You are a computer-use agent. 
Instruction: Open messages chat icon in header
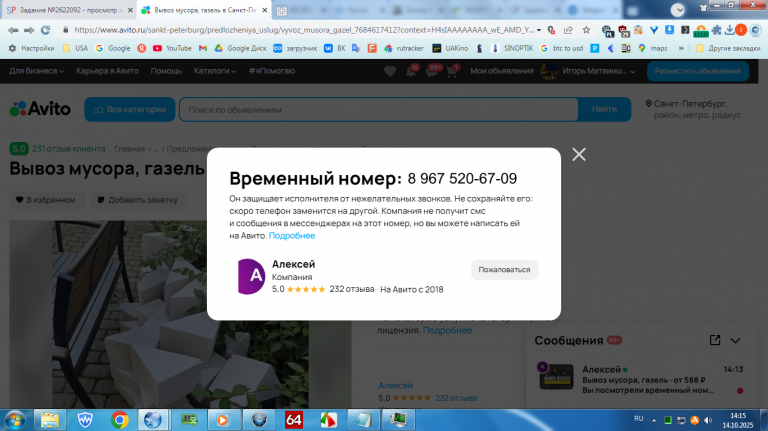coord(432,72)
